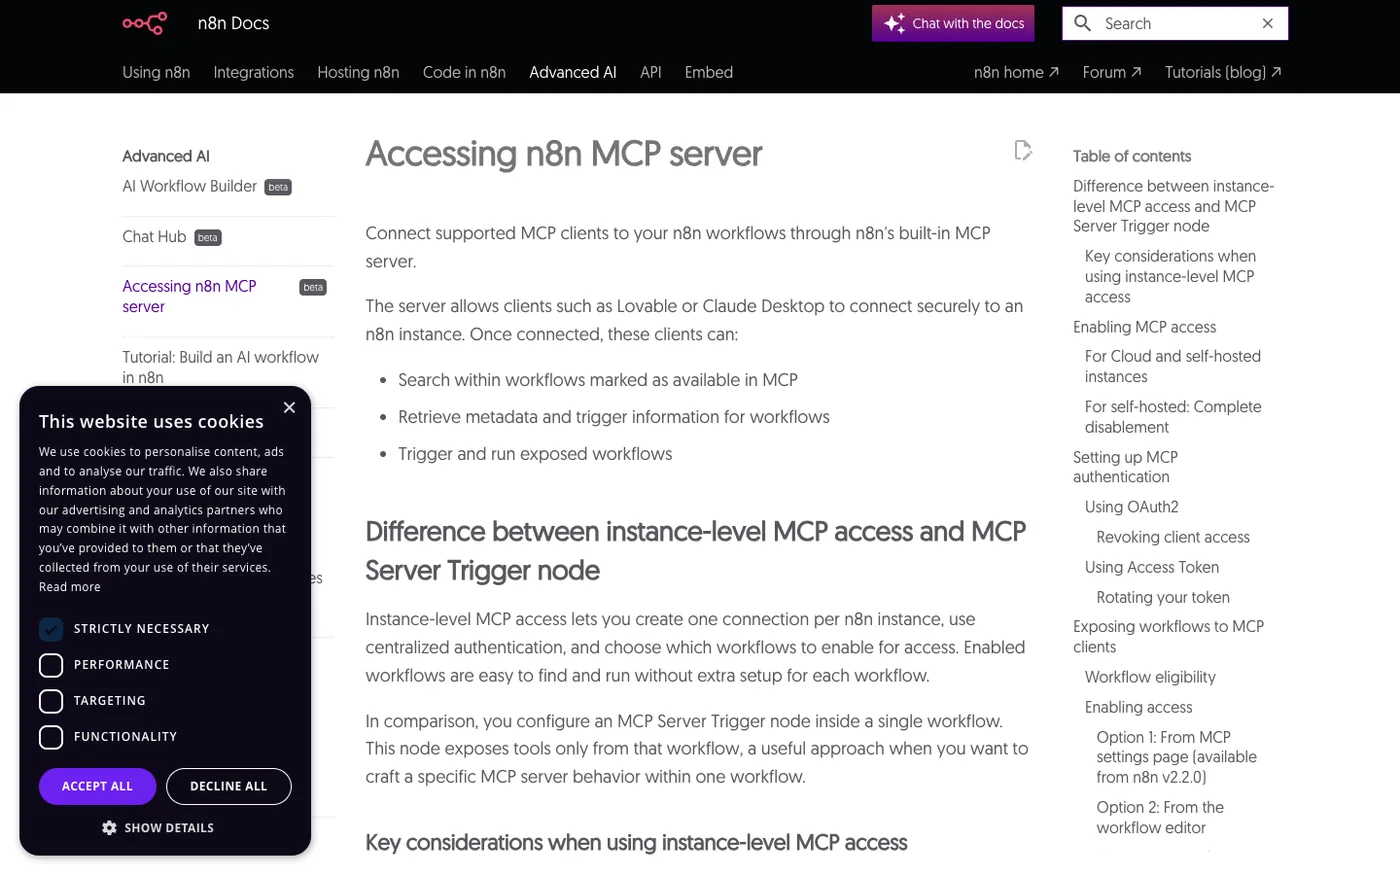Click the magnifier icon in the search bar
Screen dimensions: 1400x875
[x=1082, y=23]
